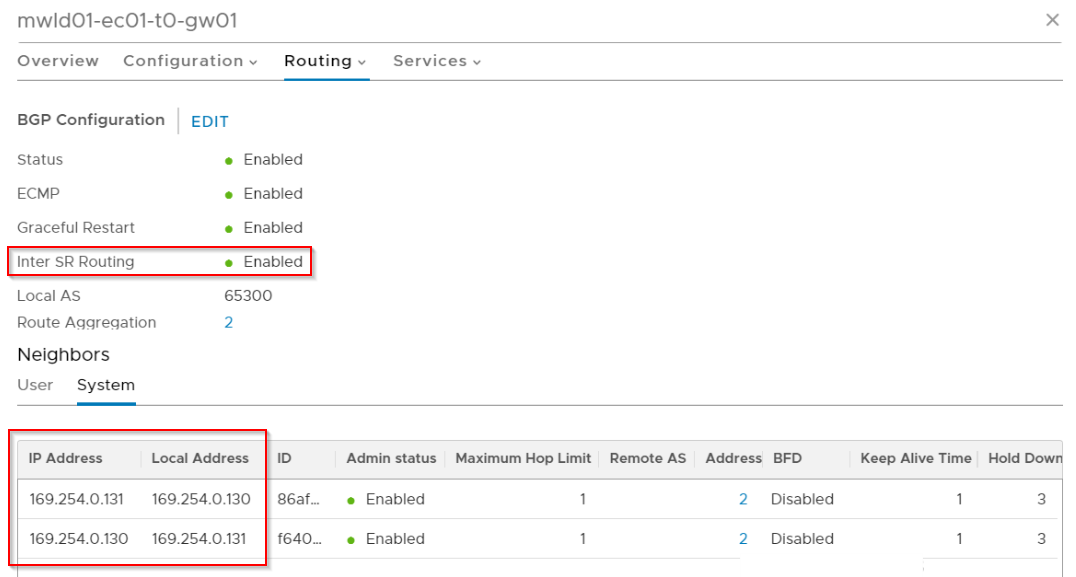Open address families link for neighbor 169.254.0.131
This screenshot has width=1076, height=577.
[x=743, y=499]
